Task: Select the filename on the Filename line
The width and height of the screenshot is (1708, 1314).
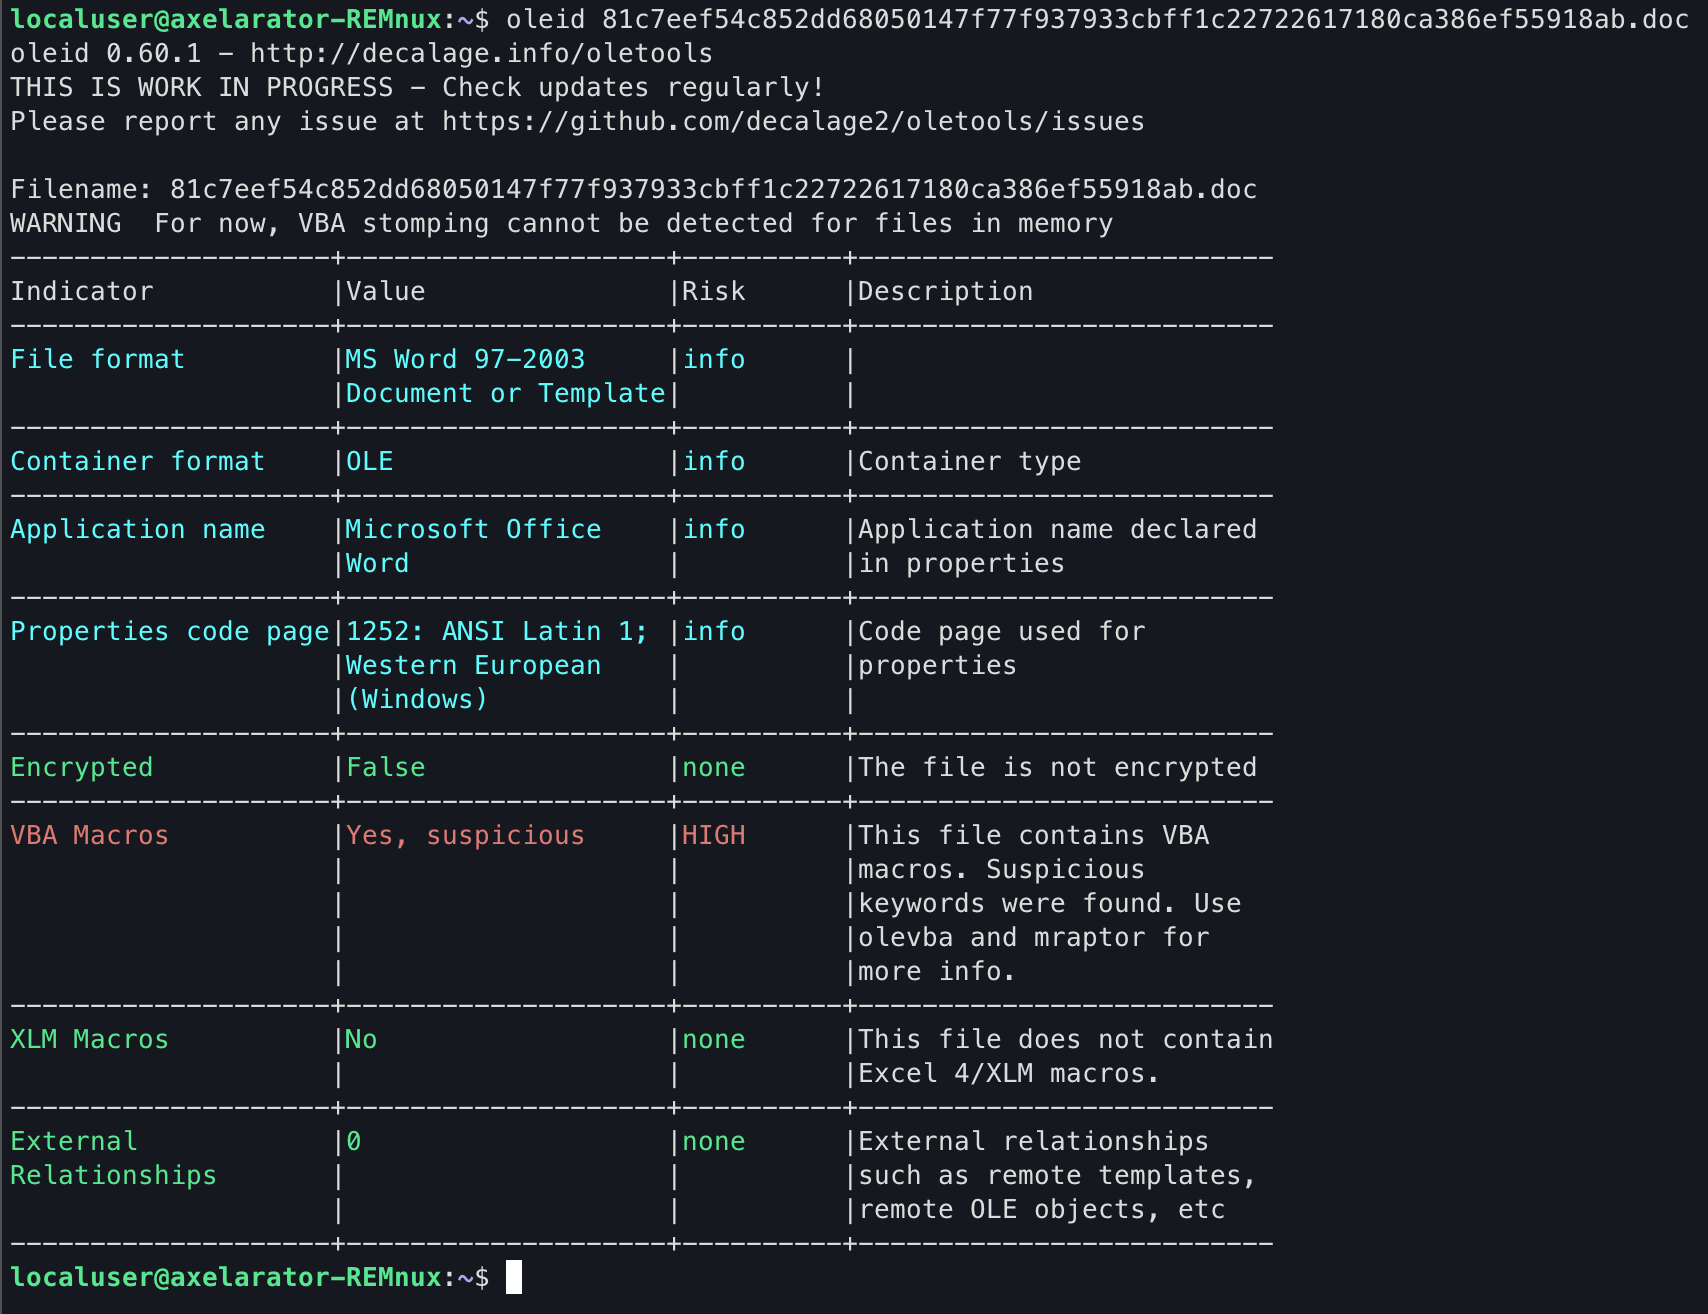Action: [713, 189]
